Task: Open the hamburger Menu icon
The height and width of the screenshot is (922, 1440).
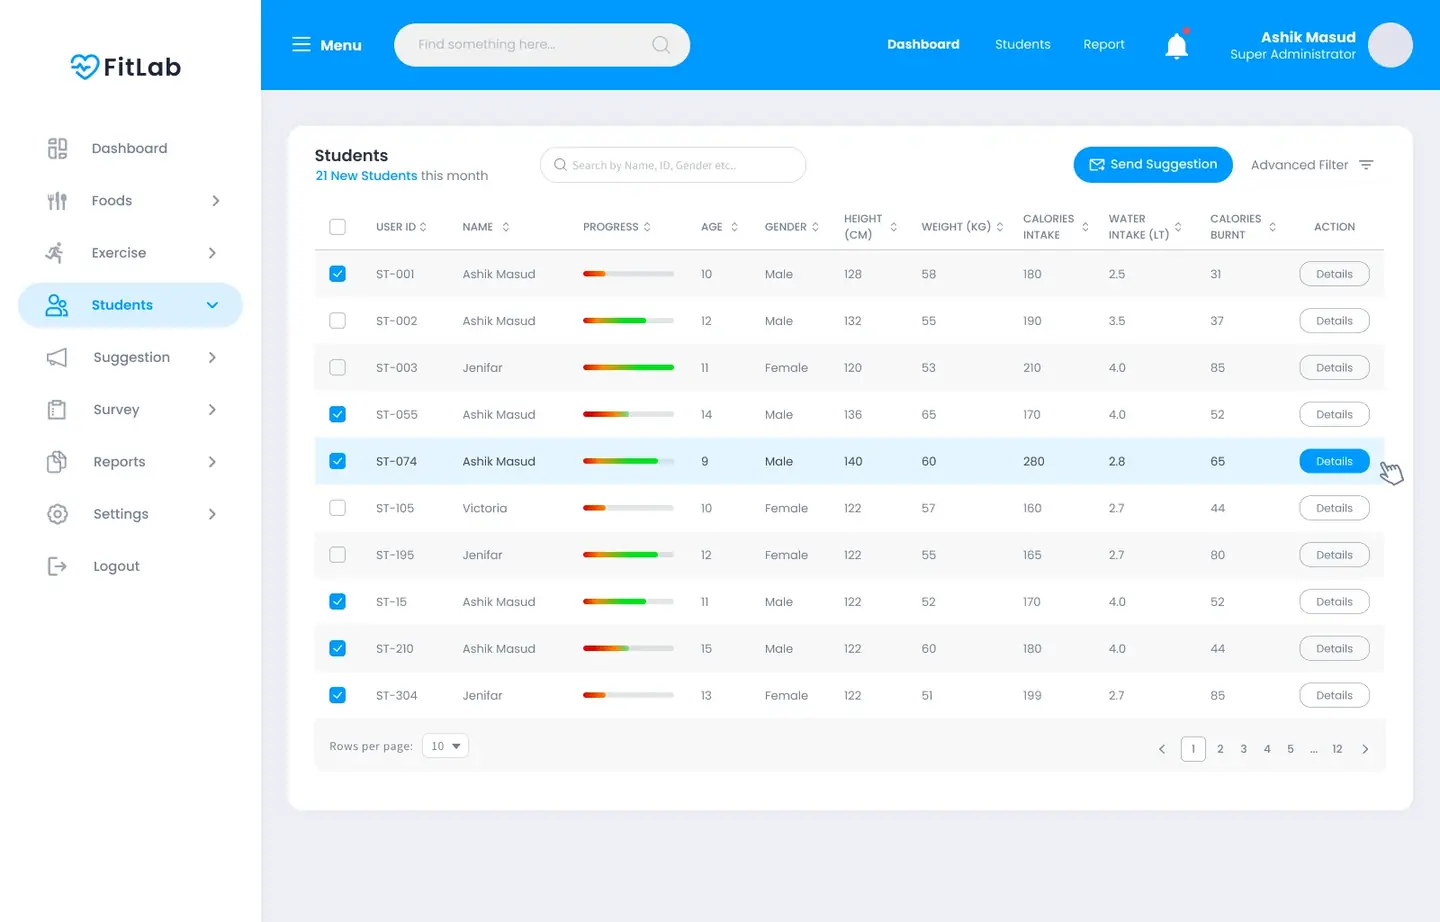Action: 301,44
